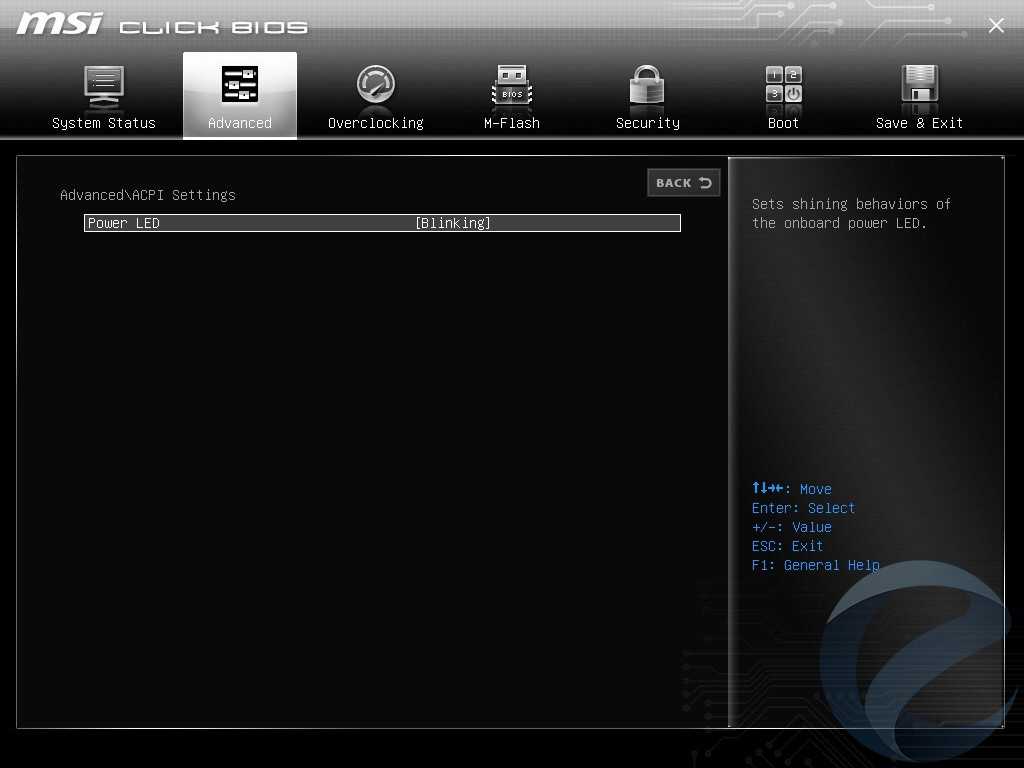Image resolution: width=1024 pixels, height=768 pixels.
Task: Open Security via the padlock icon
Action: point(647,85)
